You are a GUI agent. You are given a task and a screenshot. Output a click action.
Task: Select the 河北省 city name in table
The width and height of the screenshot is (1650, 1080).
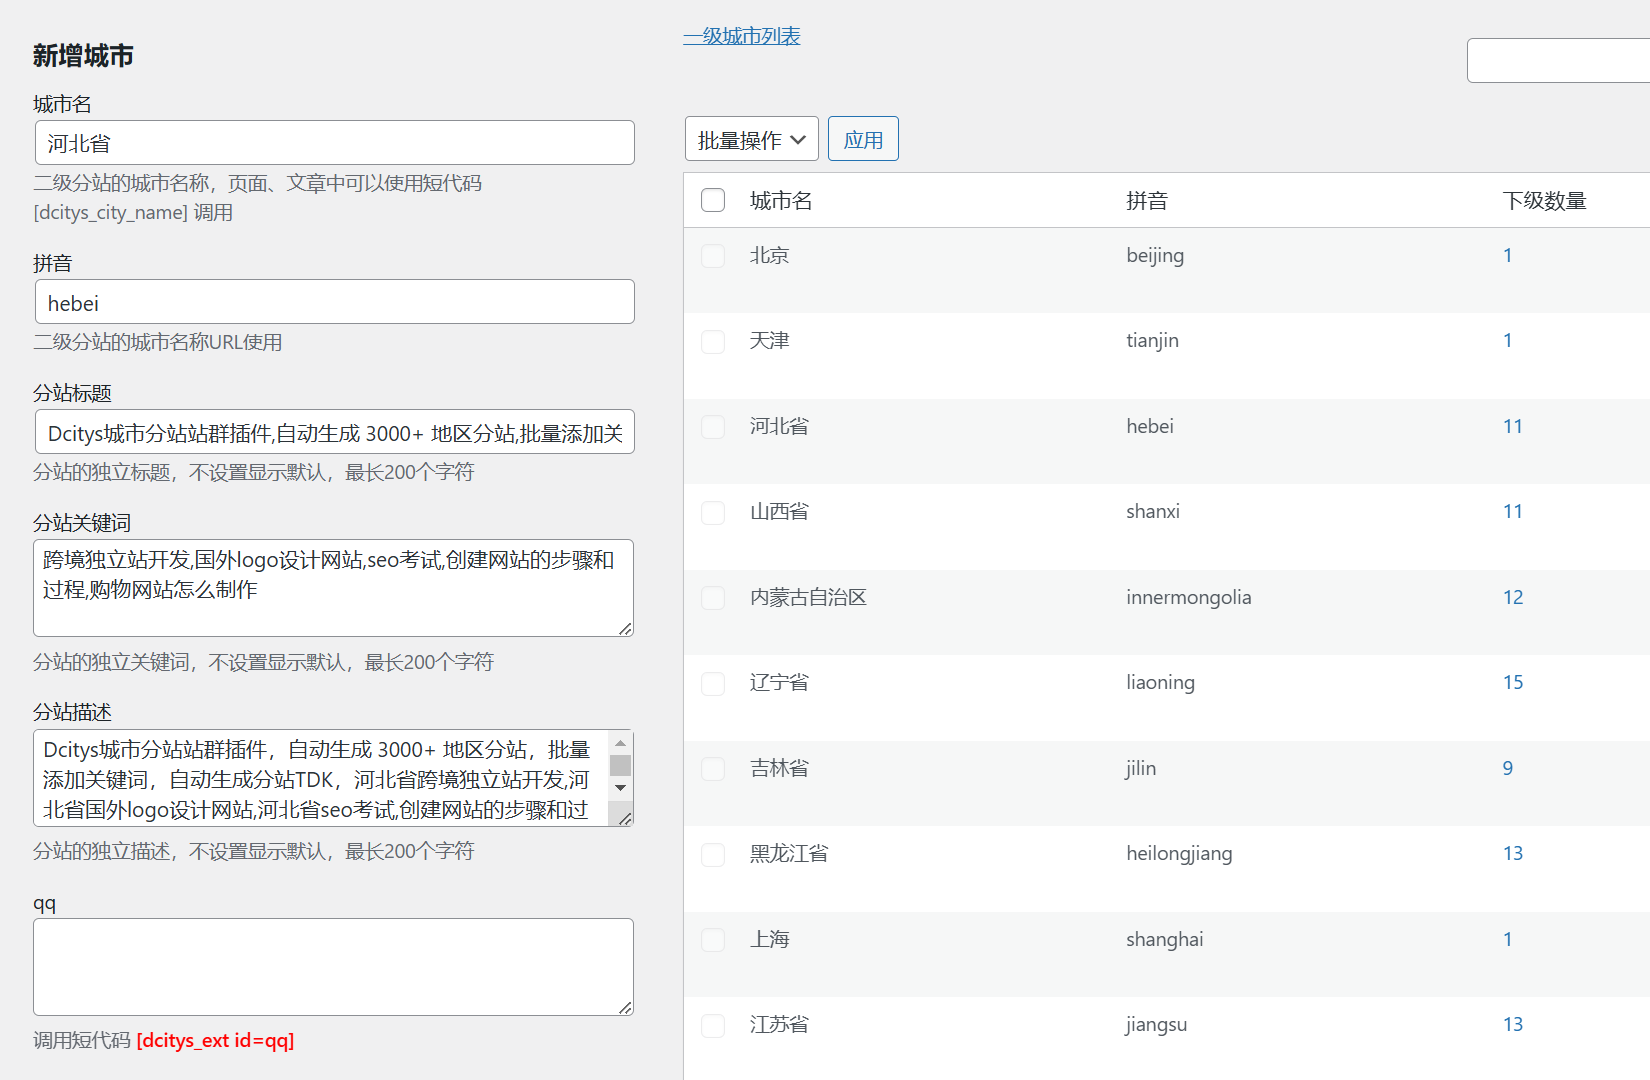point(779,426)
